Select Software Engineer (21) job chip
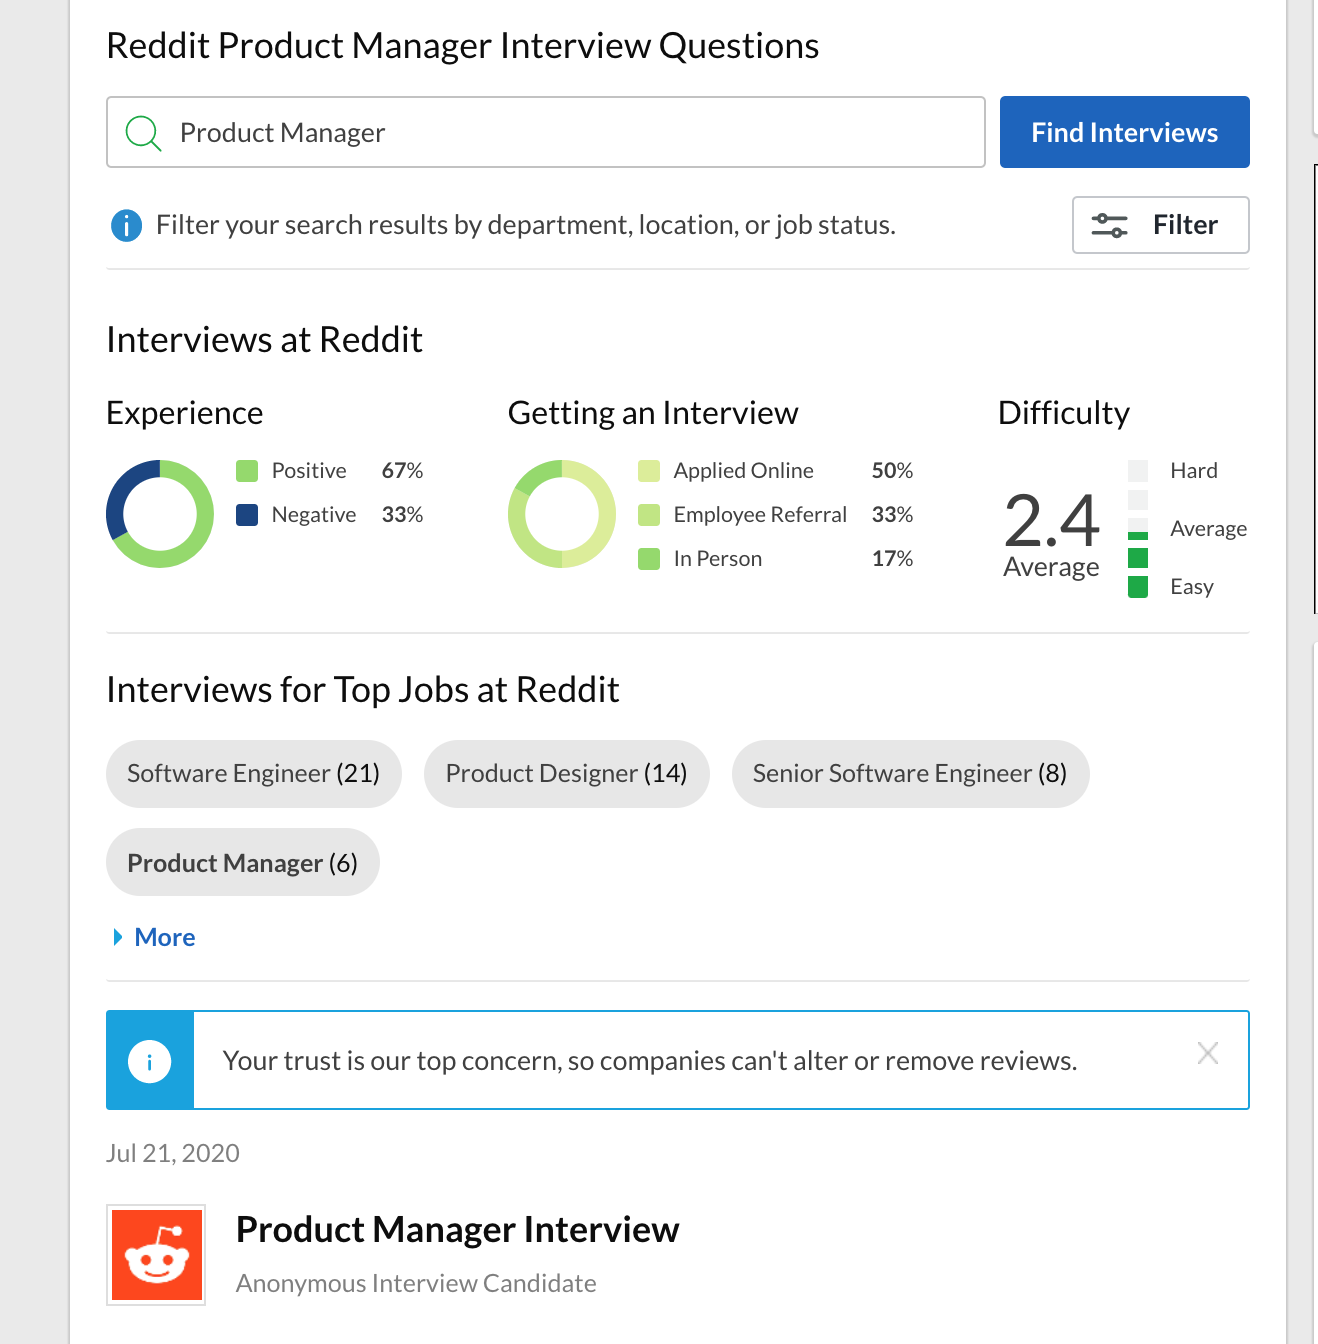 click(254, 774)
